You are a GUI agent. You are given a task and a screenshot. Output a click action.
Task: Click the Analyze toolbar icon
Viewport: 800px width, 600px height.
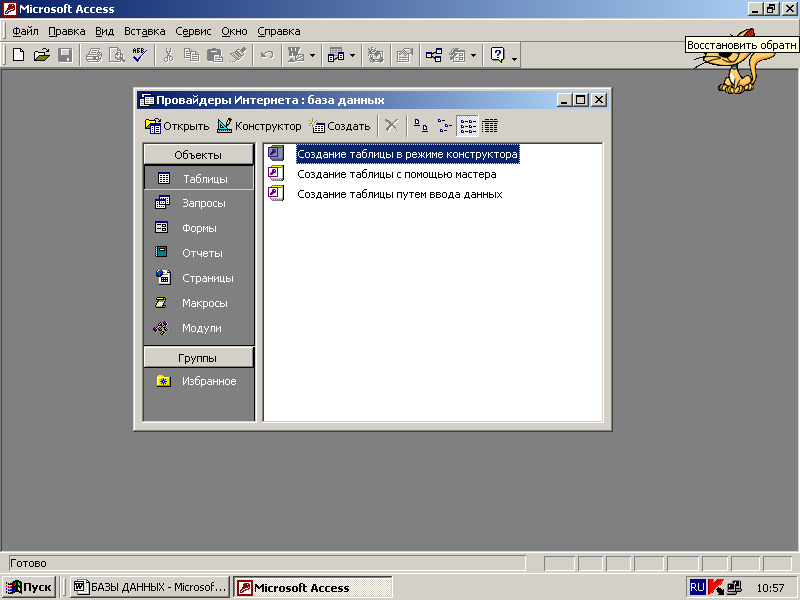(x=336, y=55)
